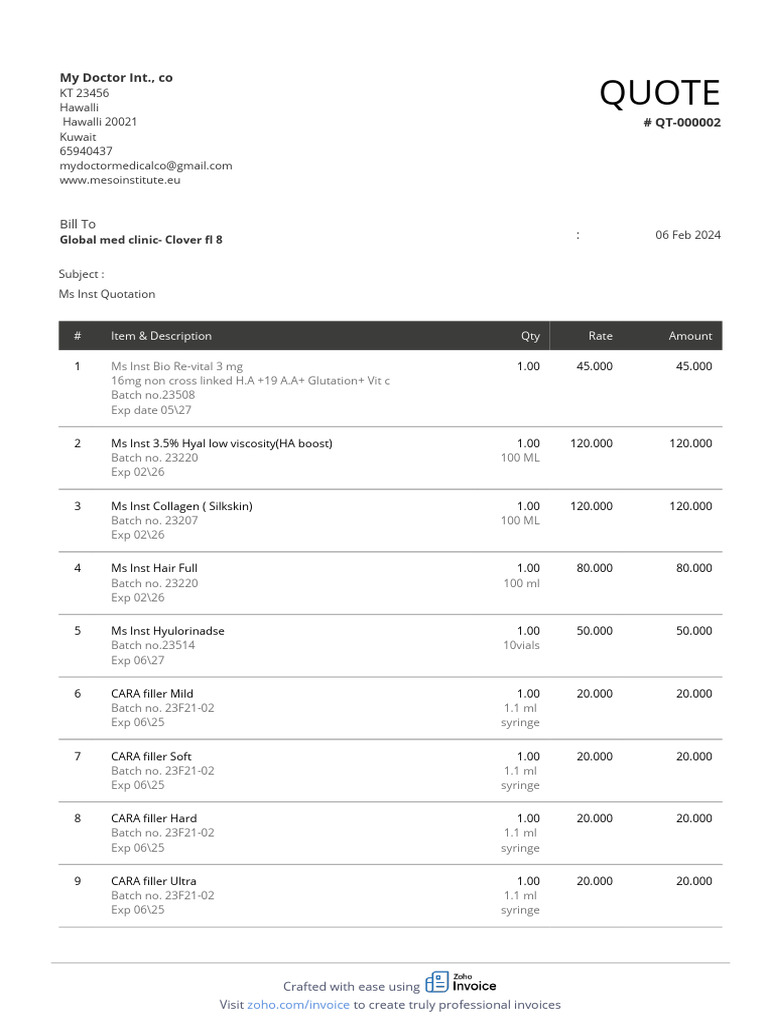This screenshot has height=1024, width=768.
Task: Select the CARA filler Mild item
Action: point(152,694)
